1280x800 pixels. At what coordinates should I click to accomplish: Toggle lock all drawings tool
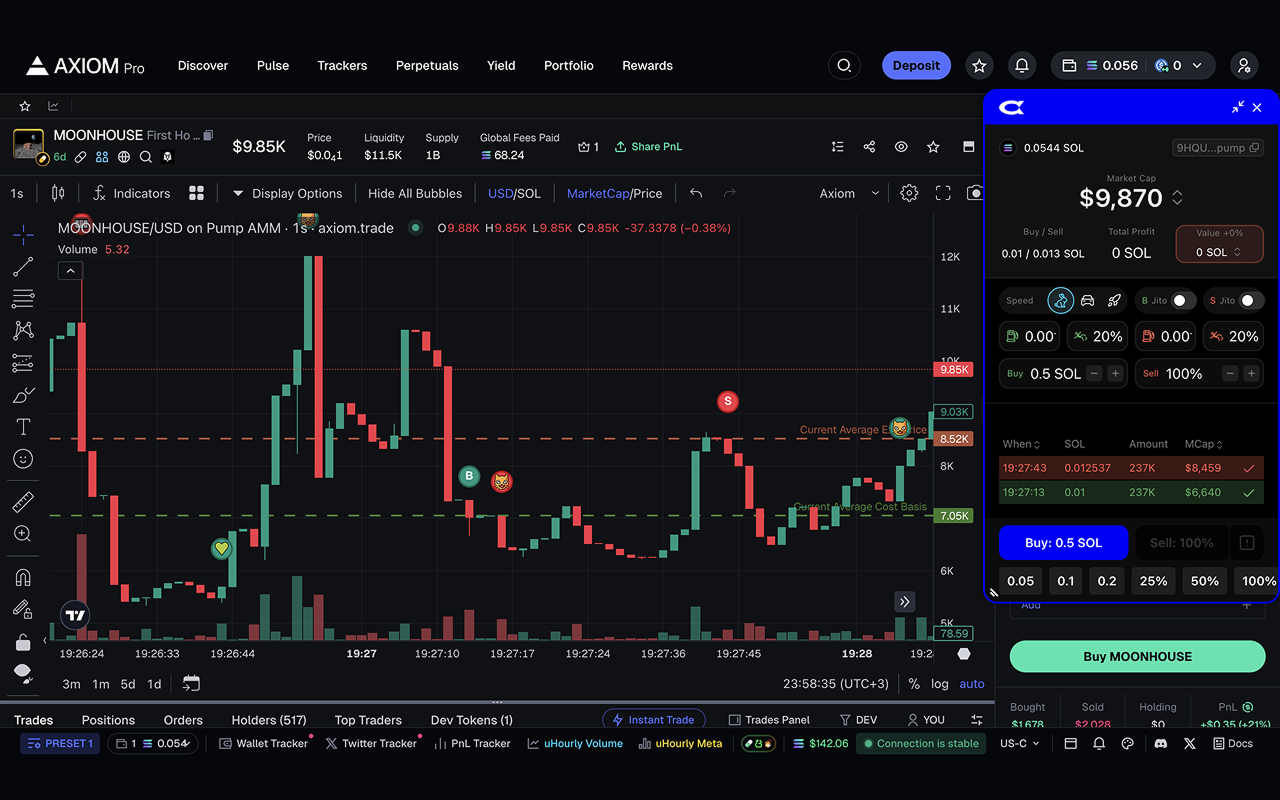pyautogui.click(x=23, y=641)
